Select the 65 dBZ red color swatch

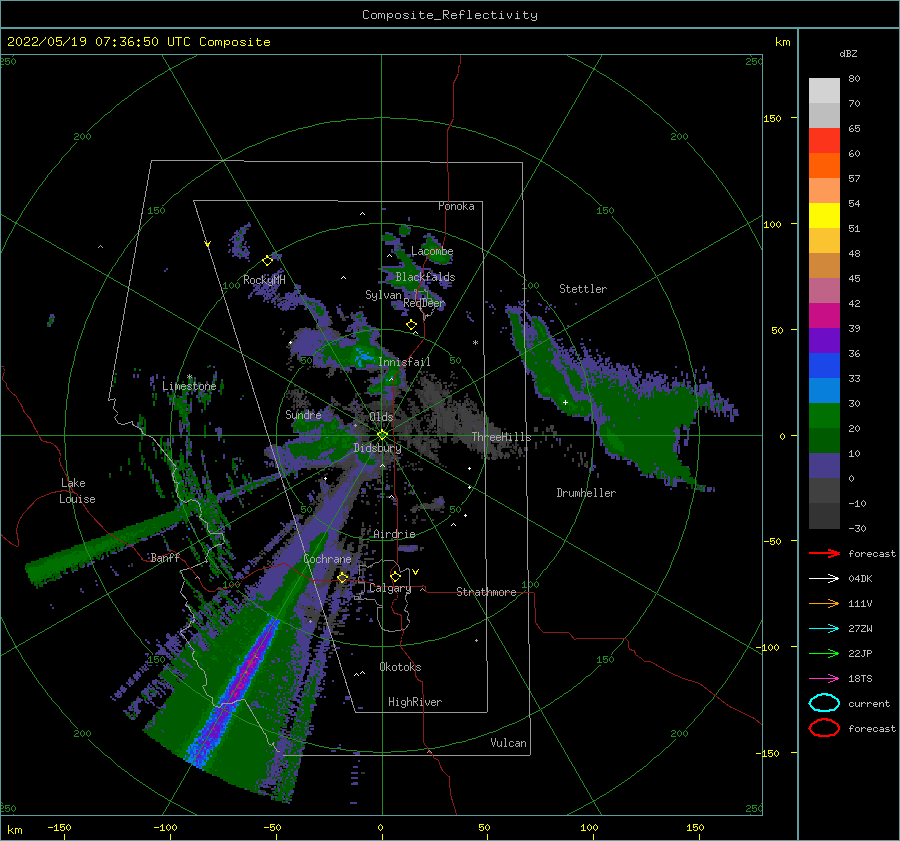824,141
